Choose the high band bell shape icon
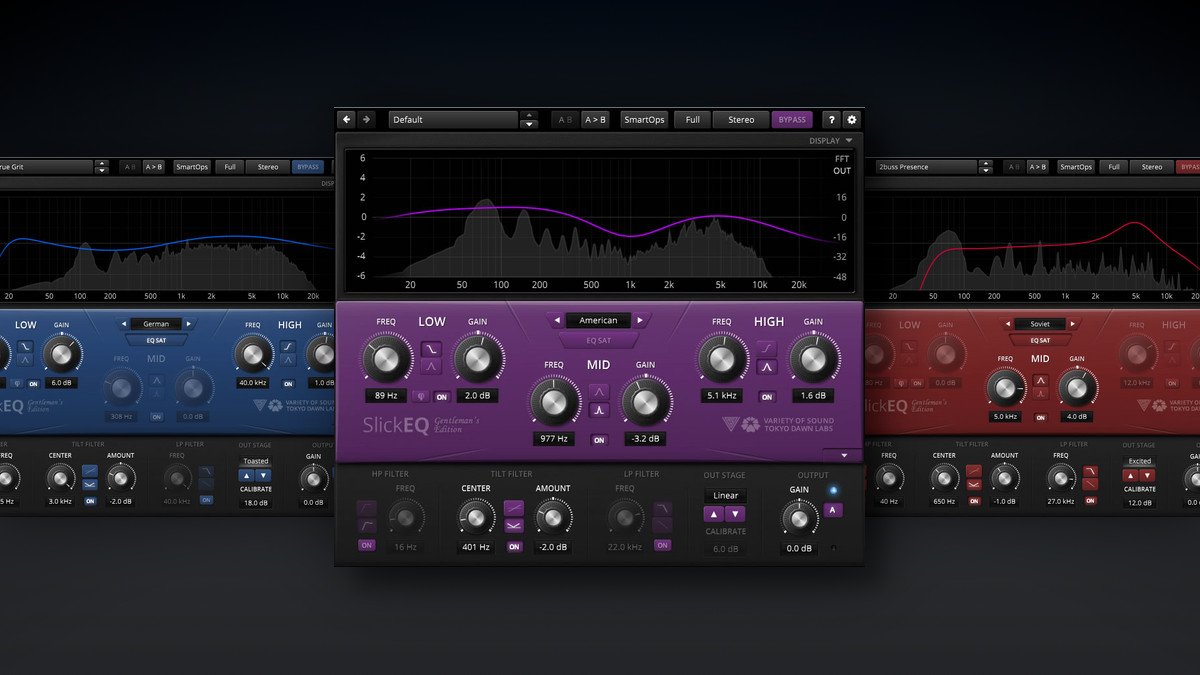The image size is (1200, 675). click(x=766, y=367)
